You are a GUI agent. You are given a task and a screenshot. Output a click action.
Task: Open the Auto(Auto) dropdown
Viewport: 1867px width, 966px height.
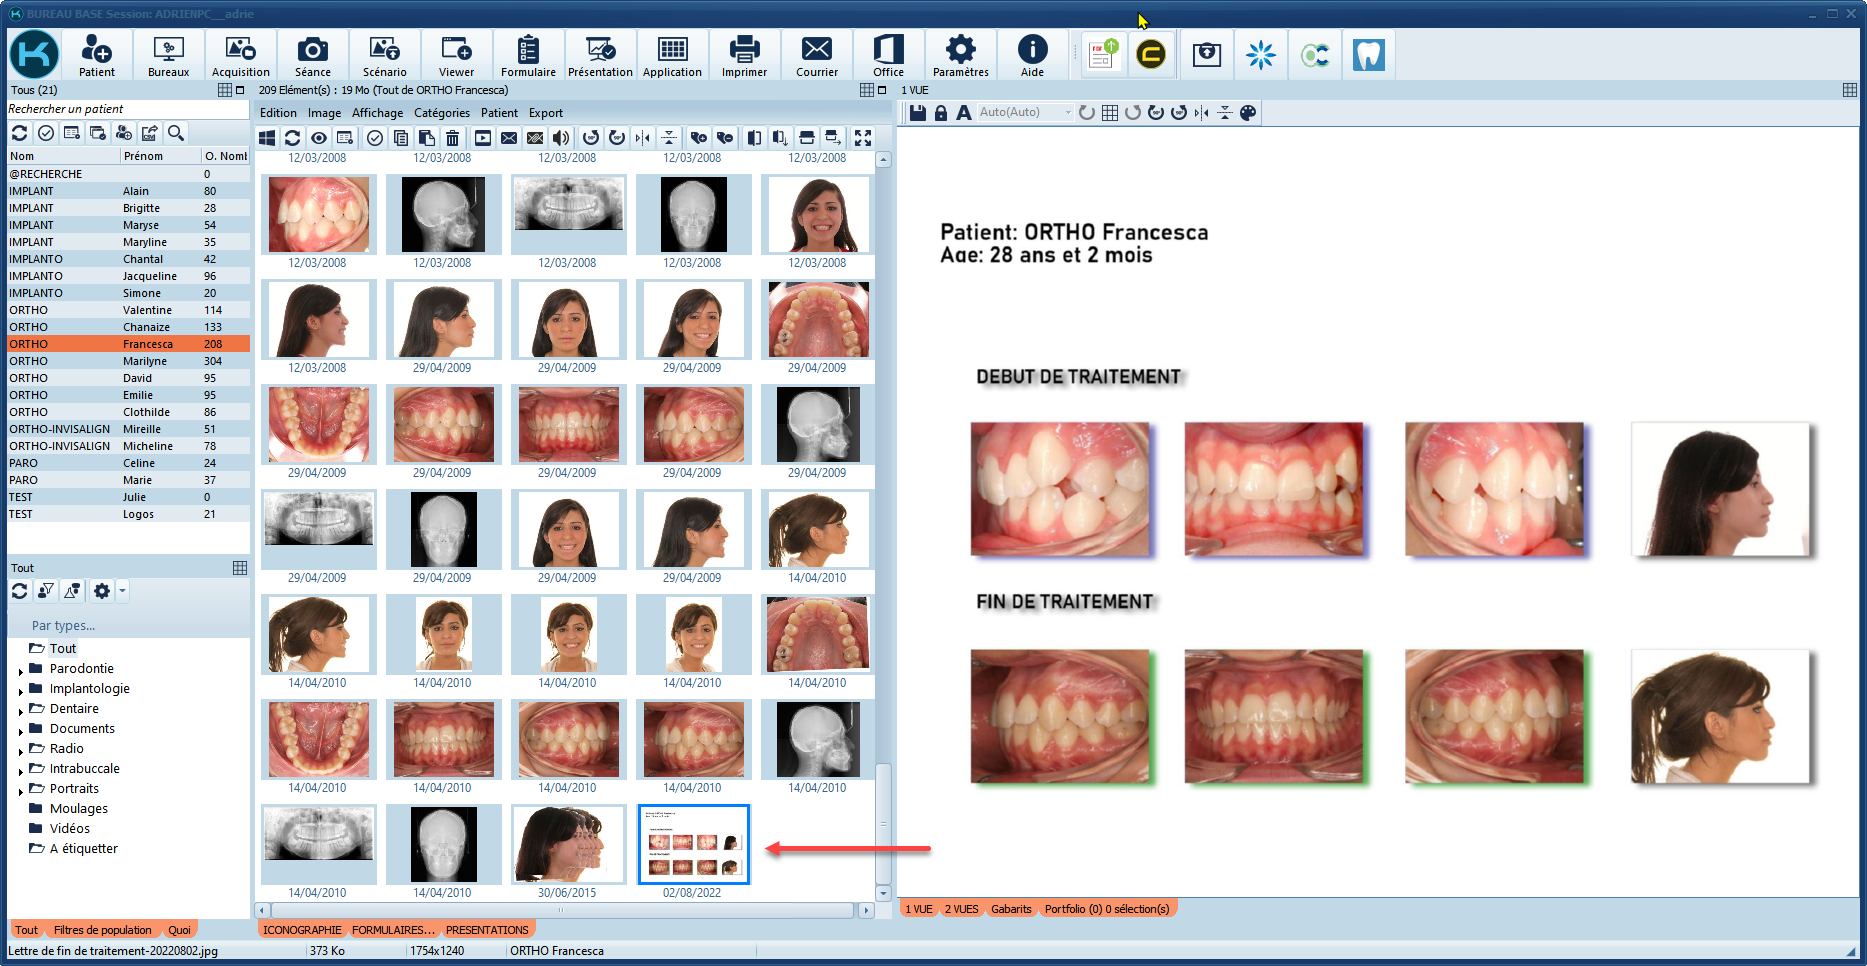coord(1067,113)
